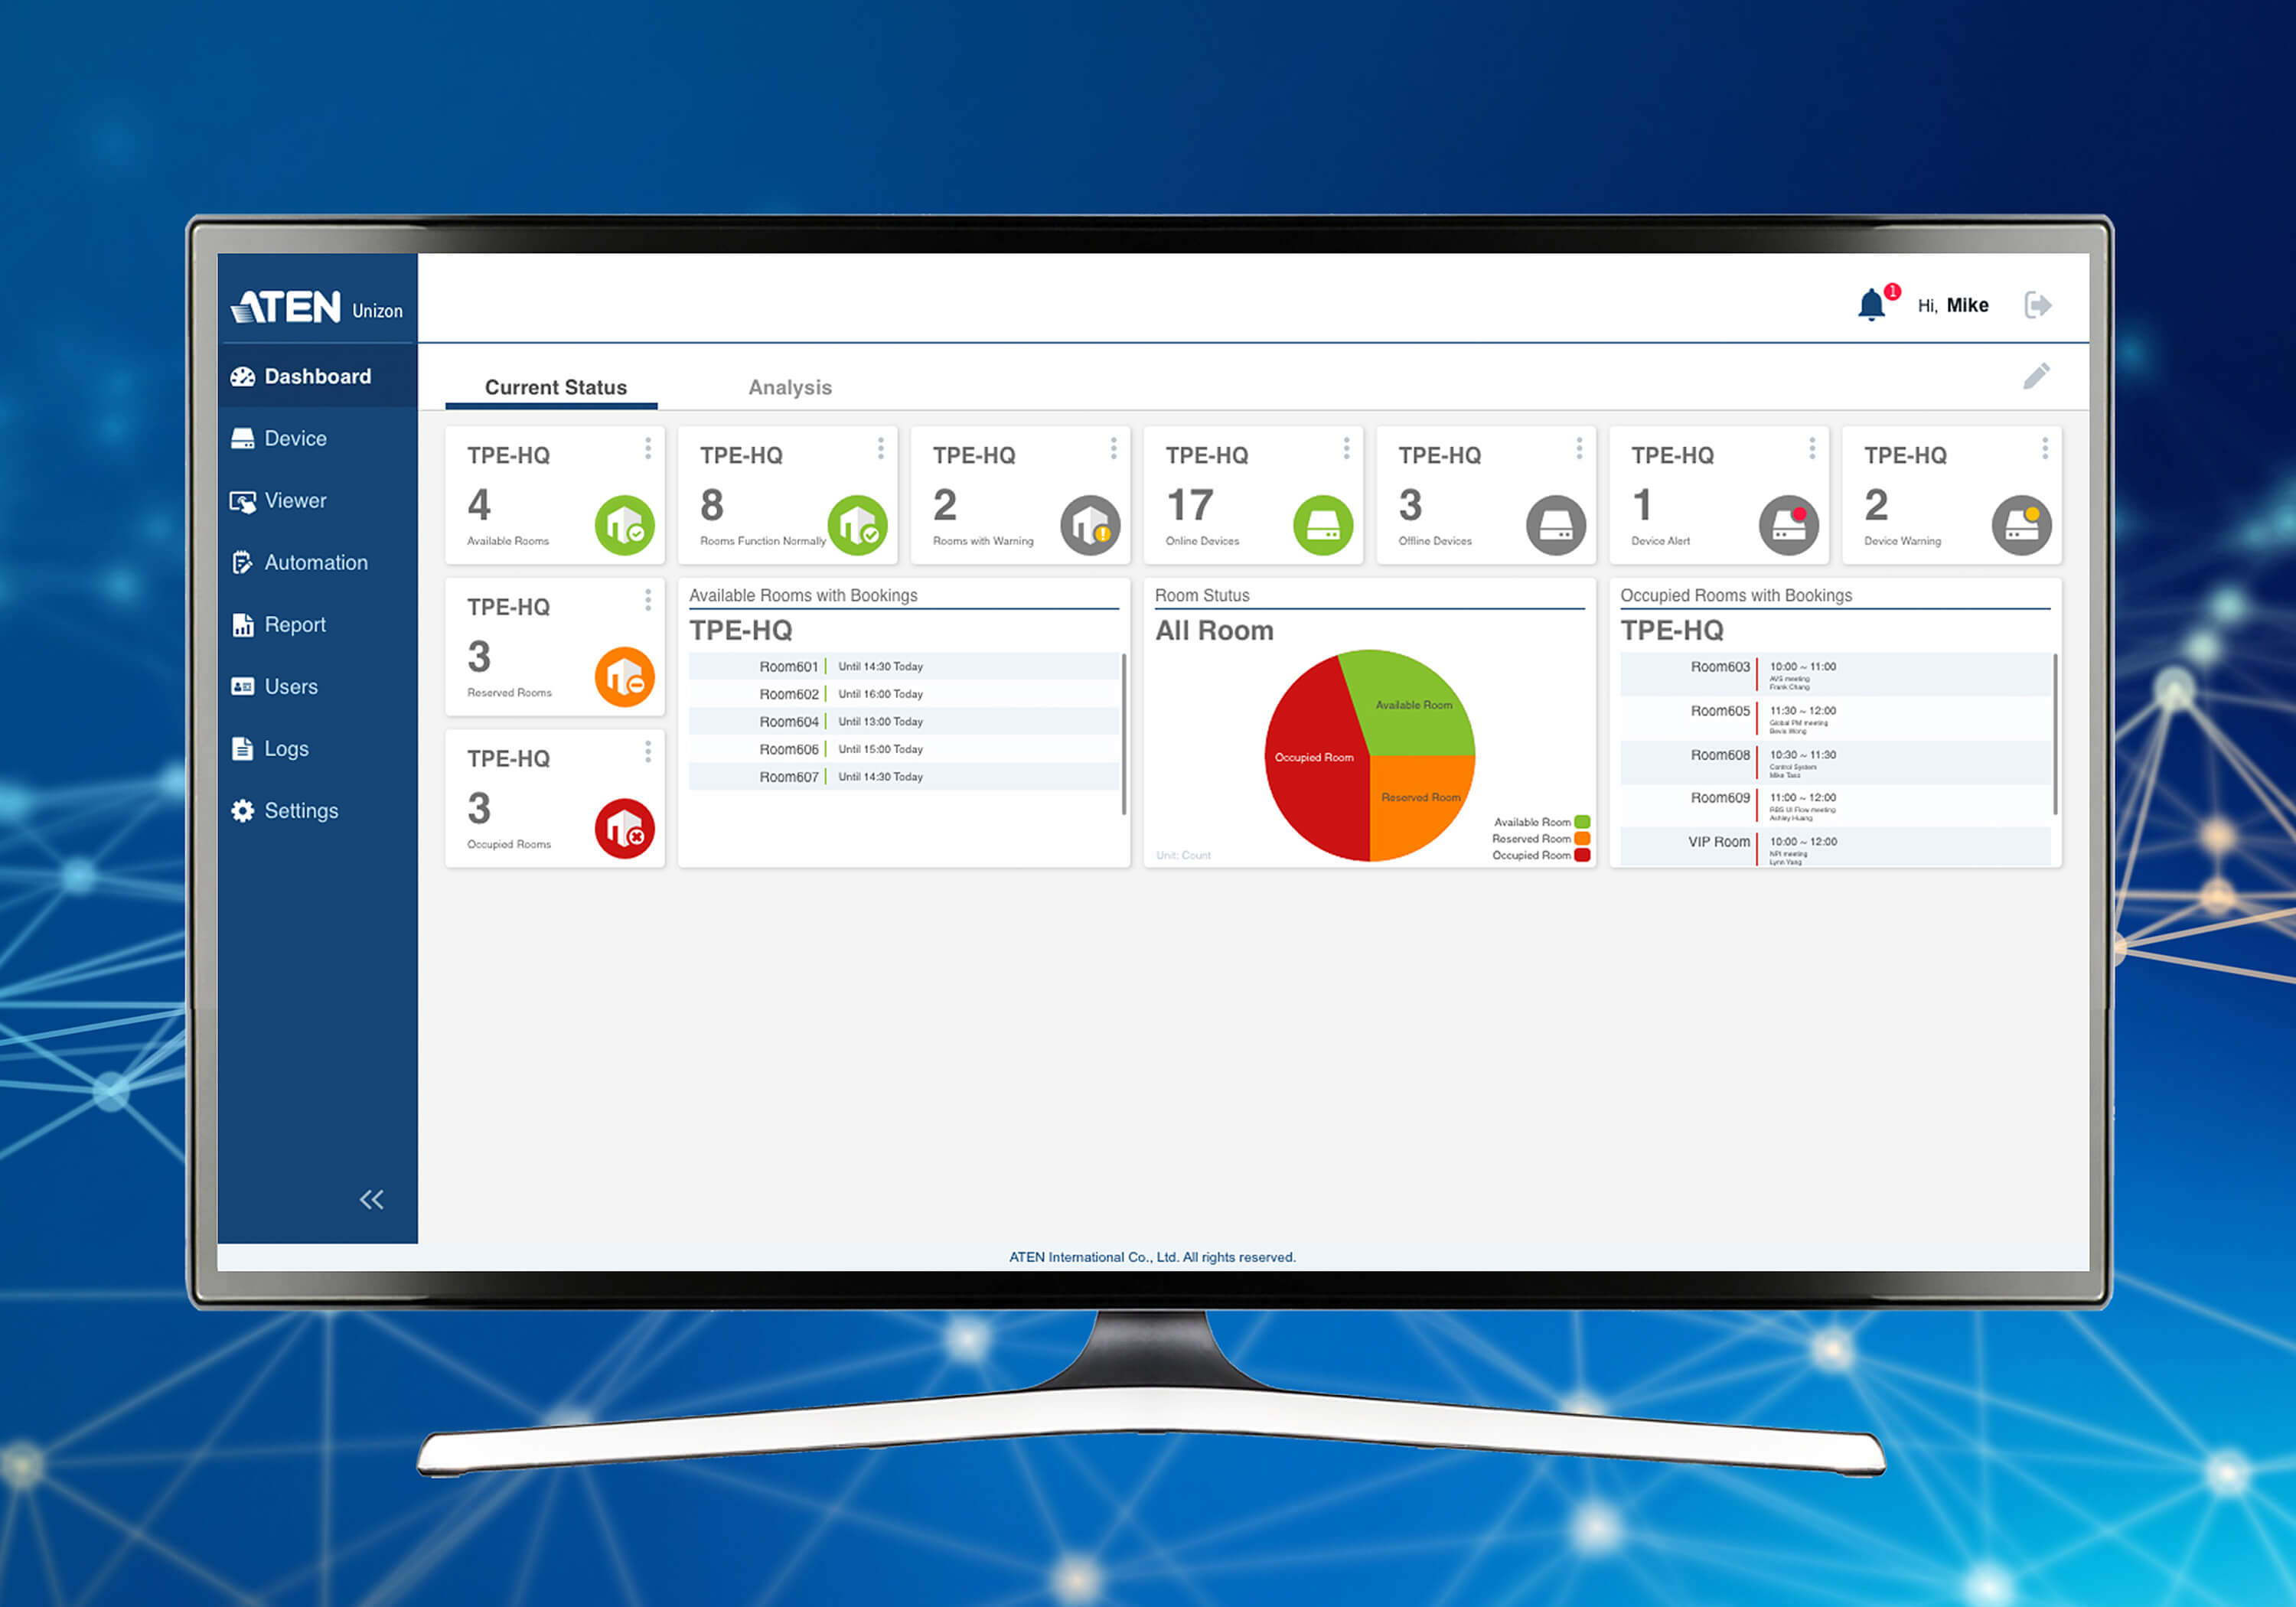Collapse the sidebar with the double-chevron
The height and width of the screenshot is (1607, 2296).
[371, 1199]
